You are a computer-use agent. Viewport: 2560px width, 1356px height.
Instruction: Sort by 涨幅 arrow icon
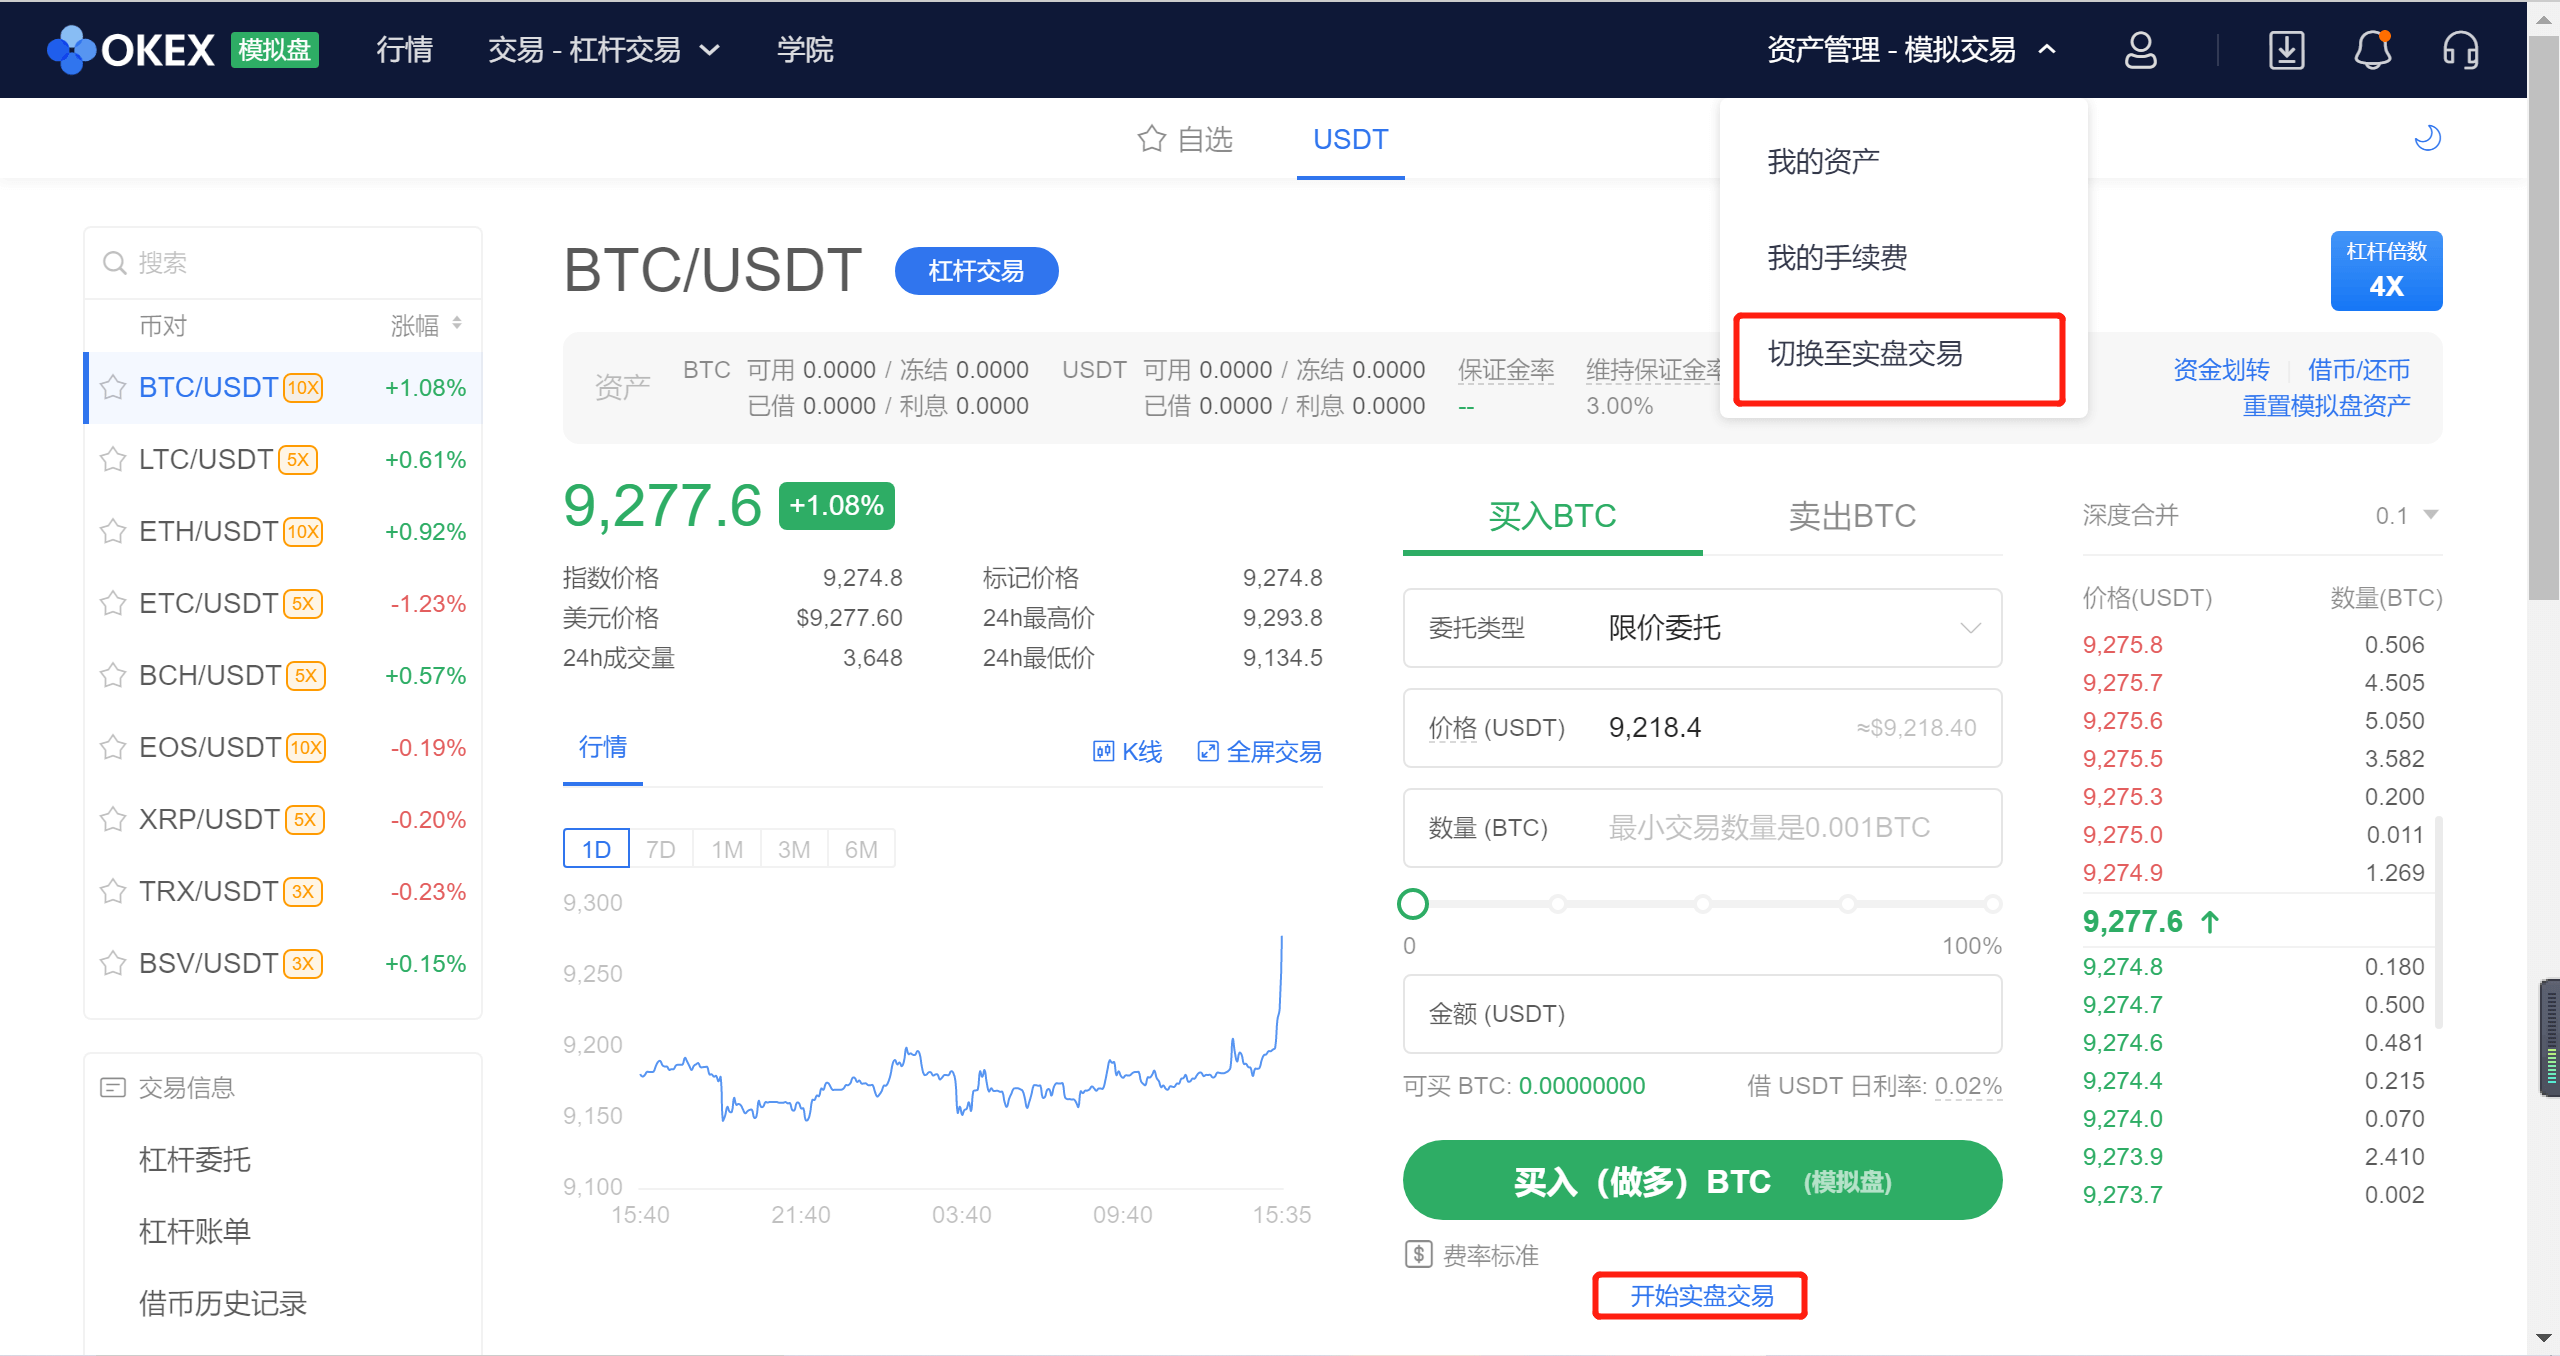(457, 323)
